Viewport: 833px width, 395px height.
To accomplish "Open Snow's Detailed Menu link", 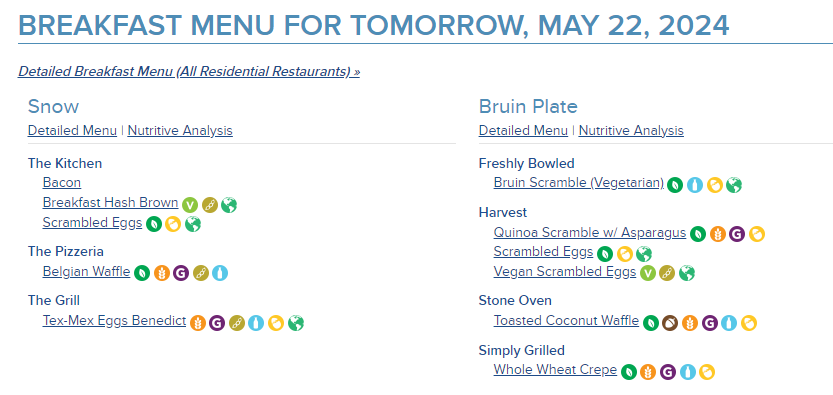I will (x=72, y=130).
